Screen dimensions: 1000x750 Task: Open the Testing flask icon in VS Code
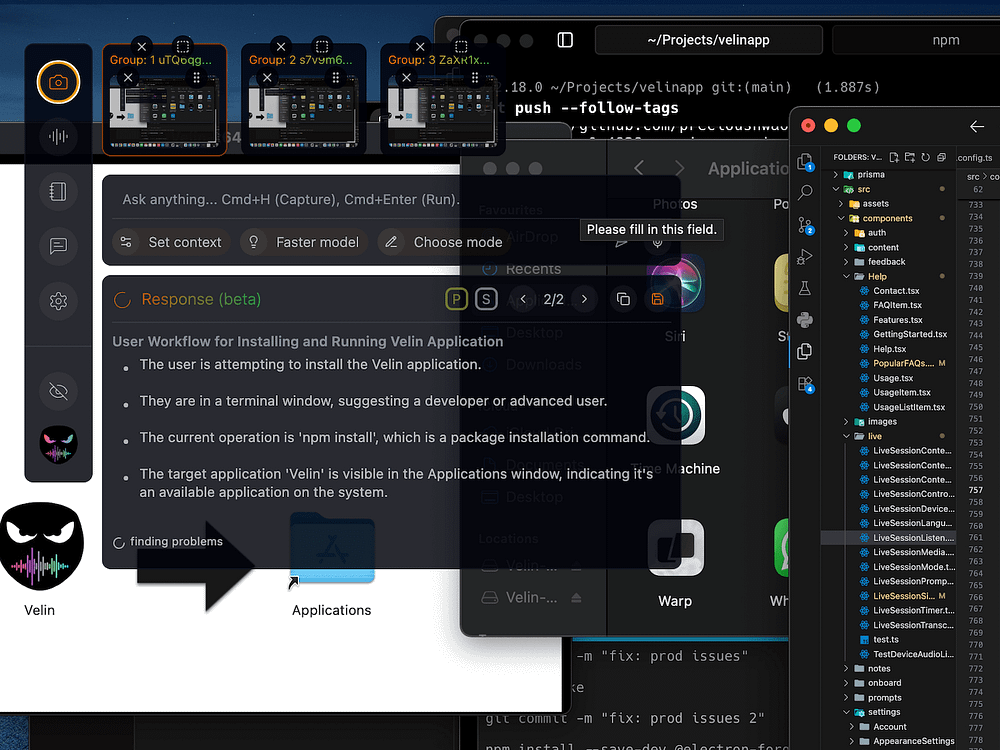click(x=805, y=288)
